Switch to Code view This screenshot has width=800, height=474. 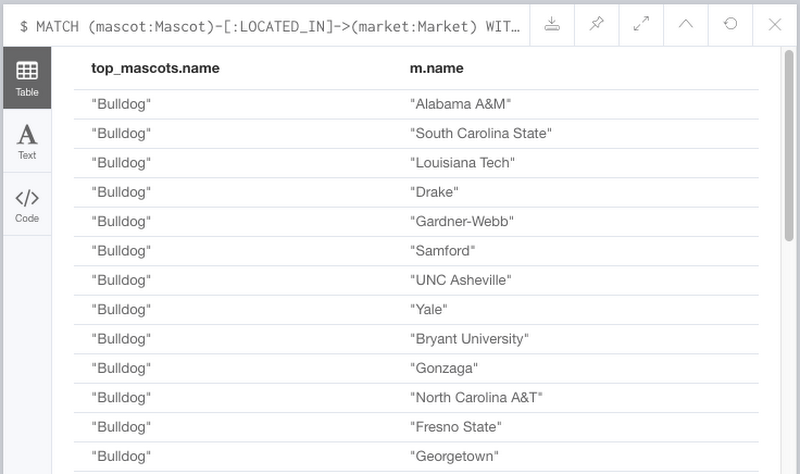(27, 205)
